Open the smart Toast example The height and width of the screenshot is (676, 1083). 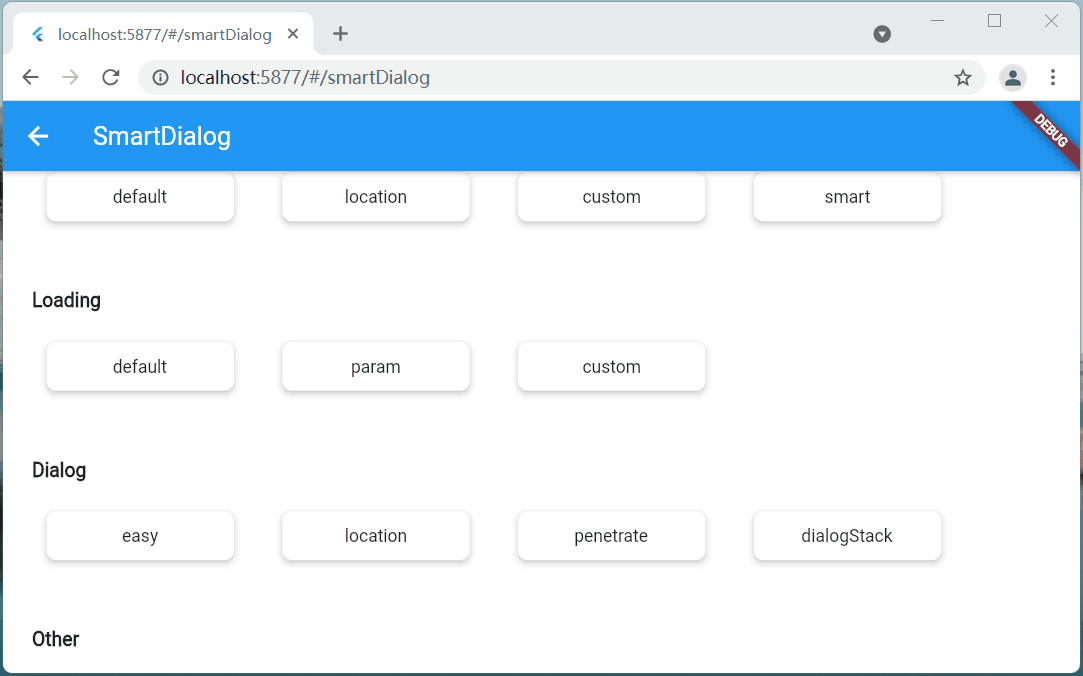click(847, 197)
